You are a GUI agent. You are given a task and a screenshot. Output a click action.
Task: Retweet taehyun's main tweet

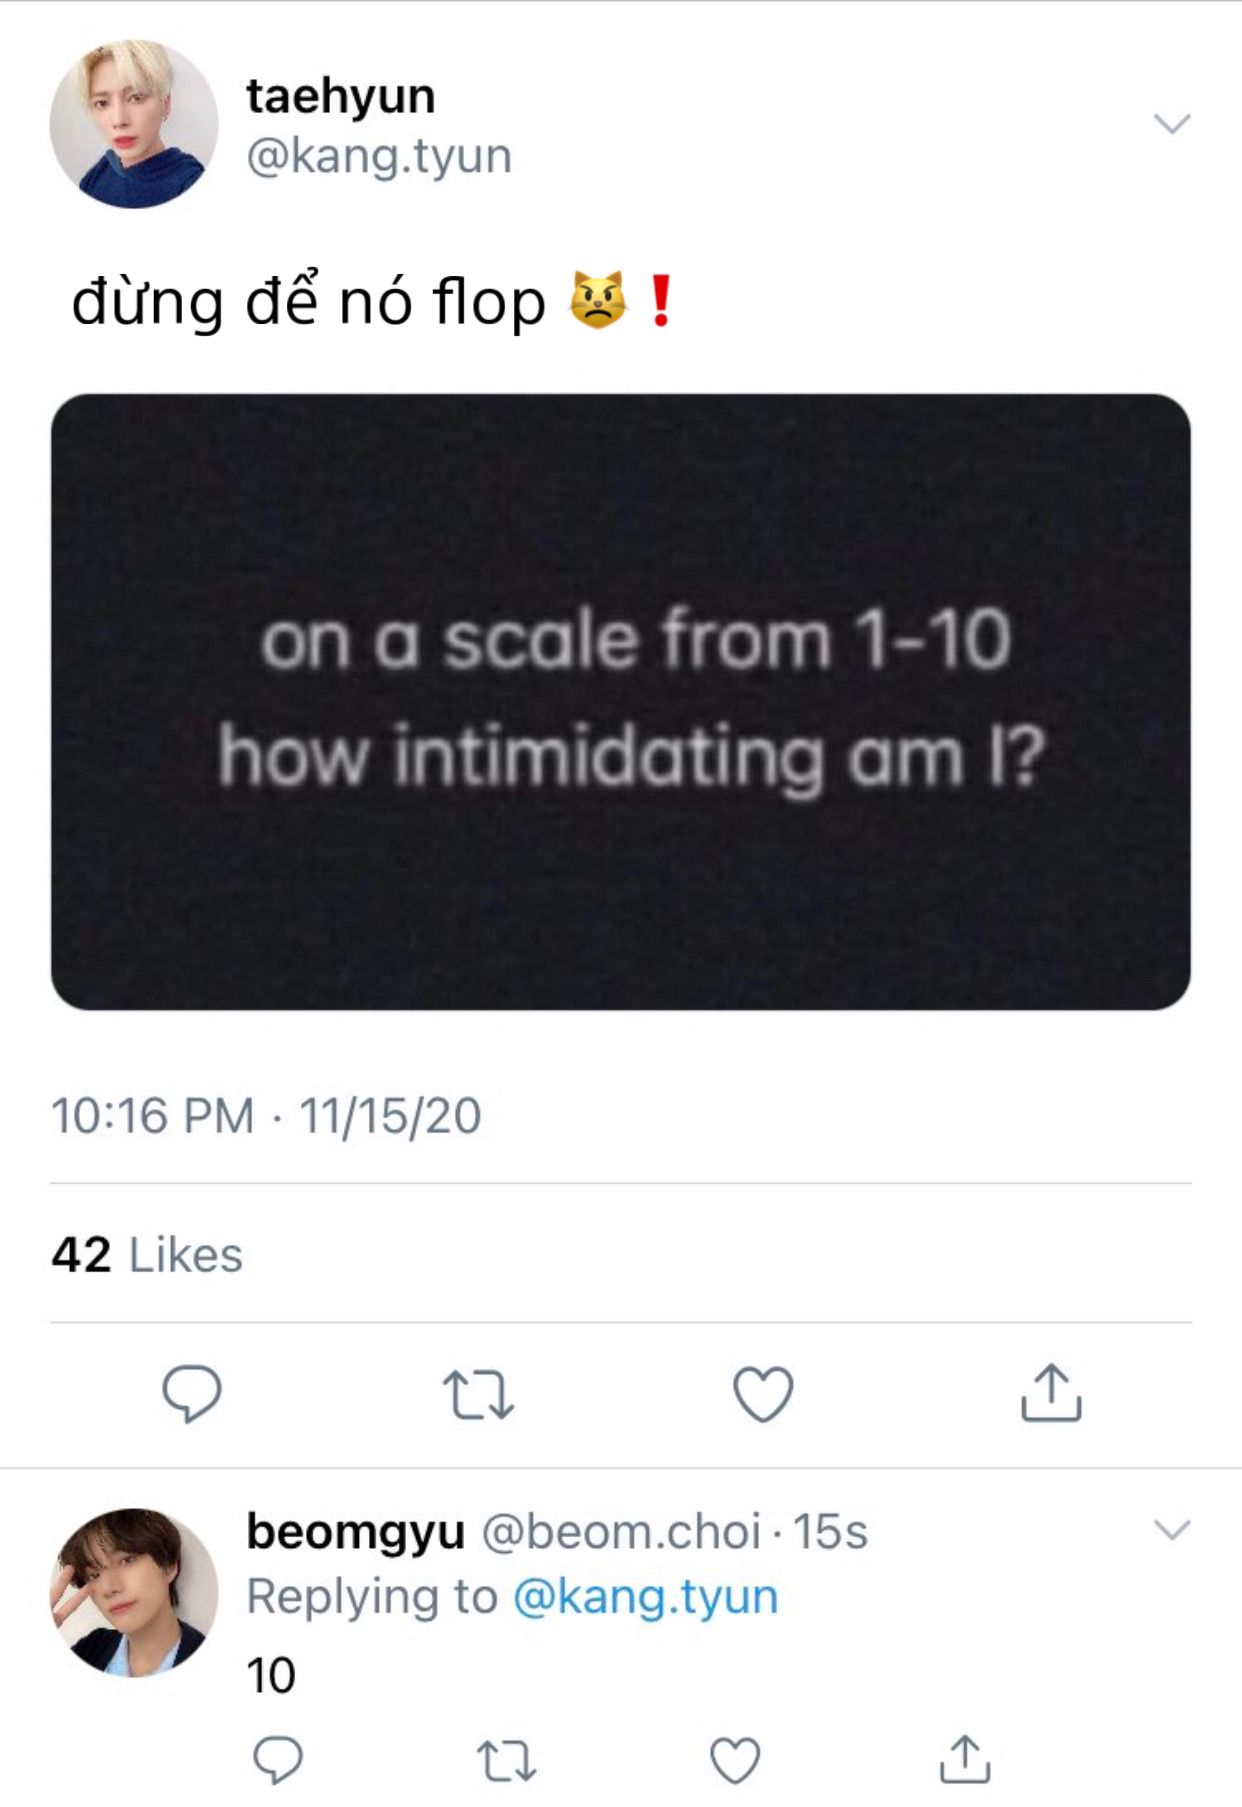pos(478,1394)
